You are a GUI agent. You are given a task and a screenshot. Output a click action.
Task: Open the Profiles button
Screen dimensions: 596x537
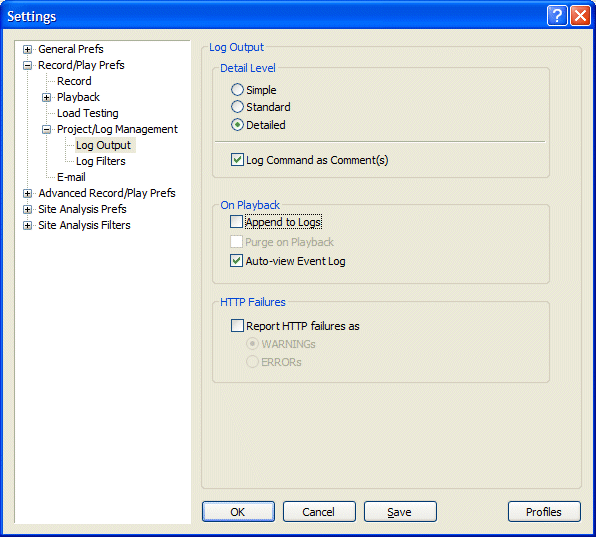pyautogui.click(x=544, y=512)
